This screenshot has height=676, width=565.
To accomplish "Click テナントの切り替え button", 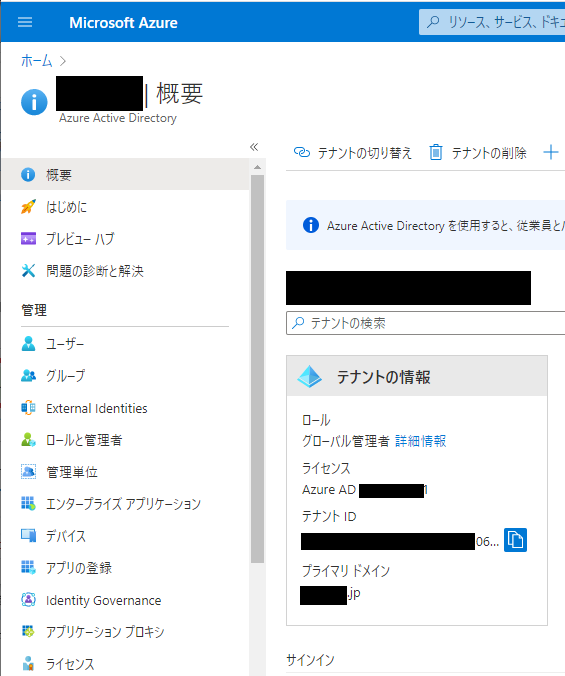I will (x=353, y=153).
